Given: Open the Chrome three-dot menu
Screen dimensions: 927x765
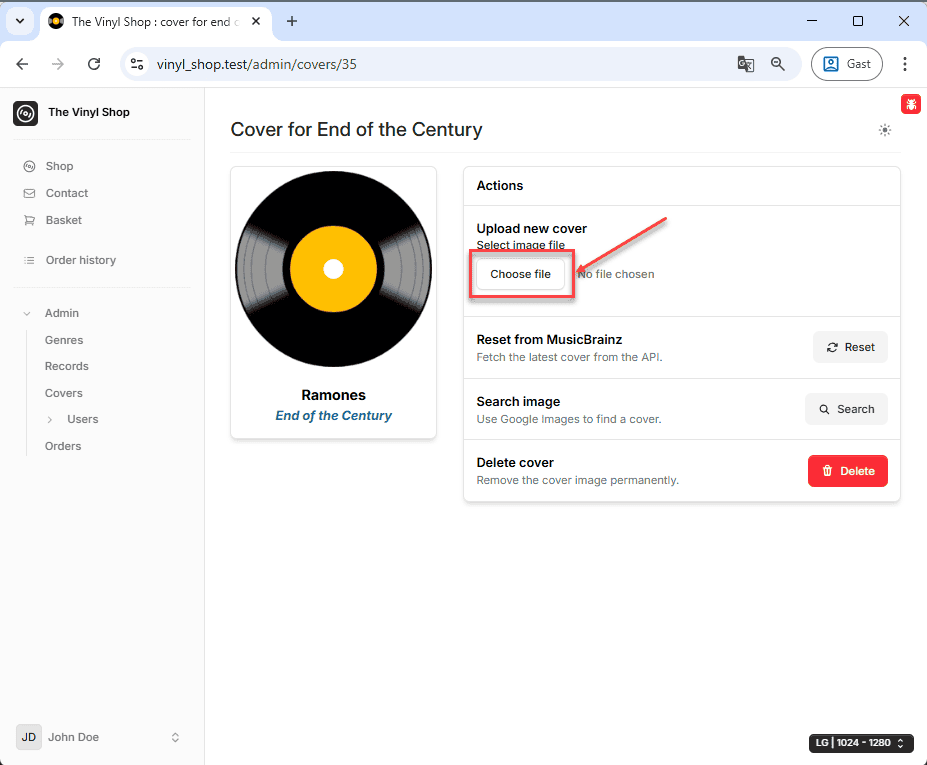Looking at the screenshot, I should pos(905,64).
